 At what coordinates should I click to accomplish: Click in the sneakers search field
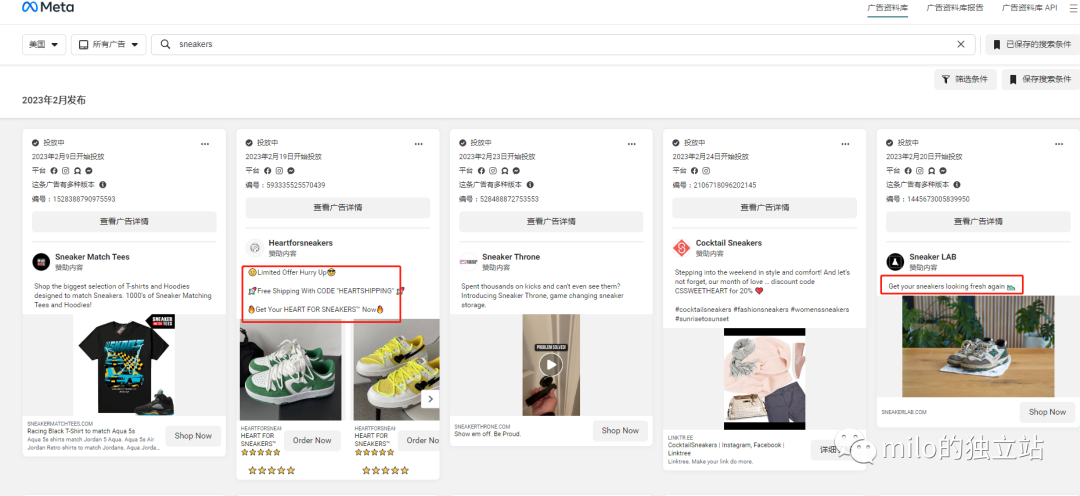[563, 44]
